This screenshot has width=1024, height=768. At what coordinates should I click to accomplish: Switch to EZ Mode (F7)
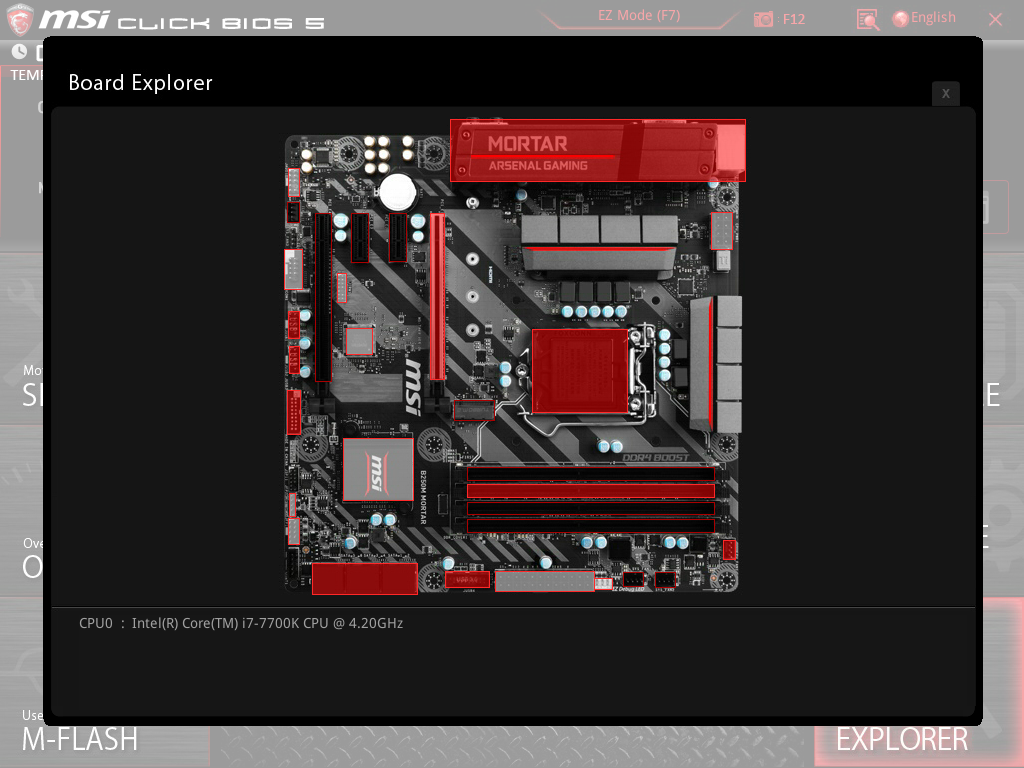[639, 16]
